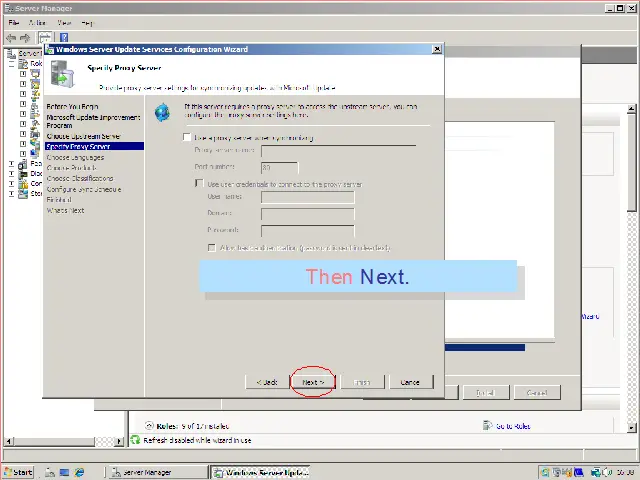Screen dimensions: 640x480
Task: Expand the Features tree node
Action: pos(11,164)
